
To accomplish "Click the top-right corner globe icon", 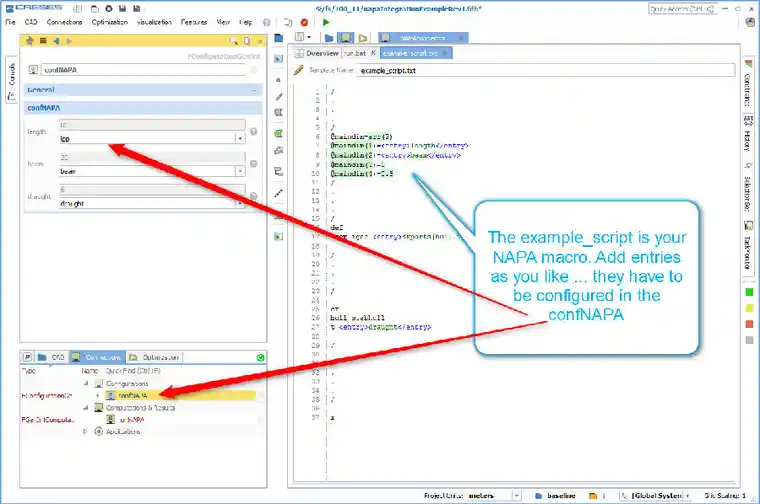I will (751, 22).
